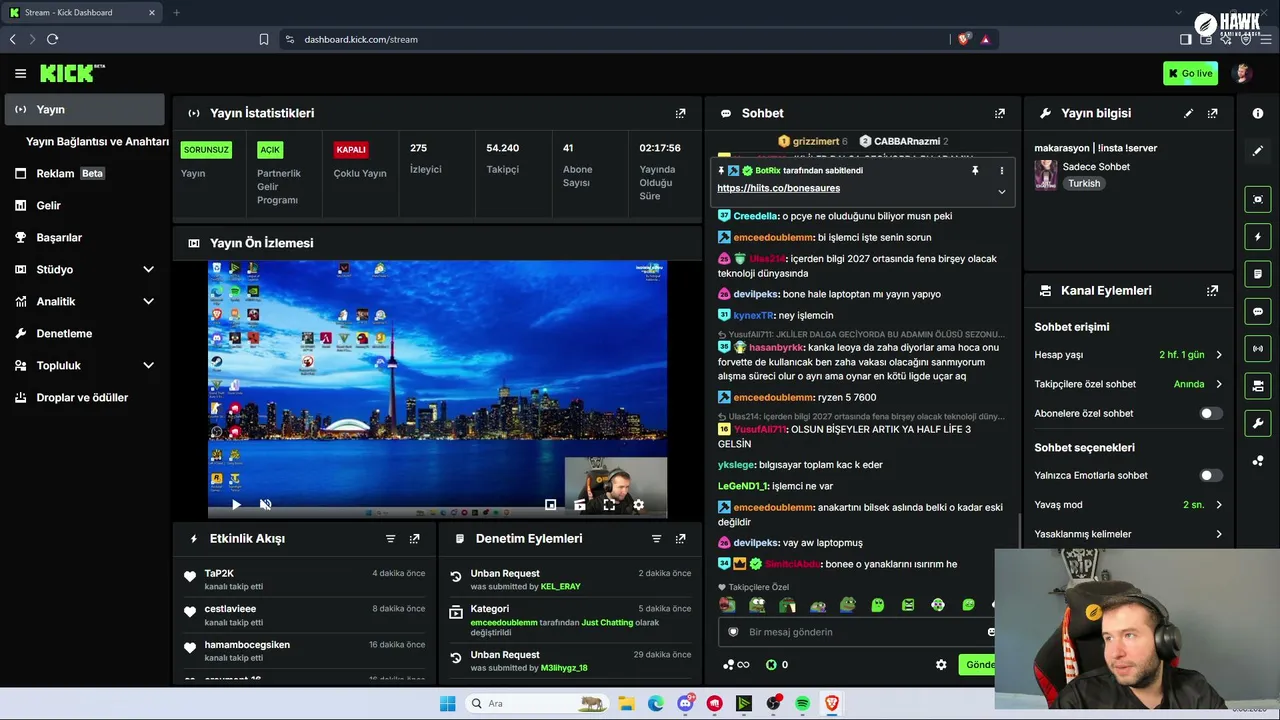This screenshot has height=720, width=1280.
Task: Toggle the moderation log widget icon in right sidebar
Action: pyautogui.click(x=1258, y=274)
